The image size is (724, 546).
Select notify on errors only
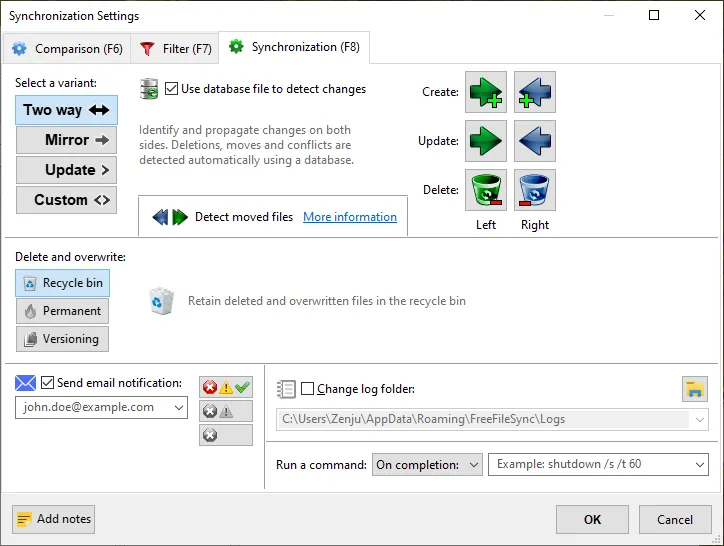click(x=225, y=435)
